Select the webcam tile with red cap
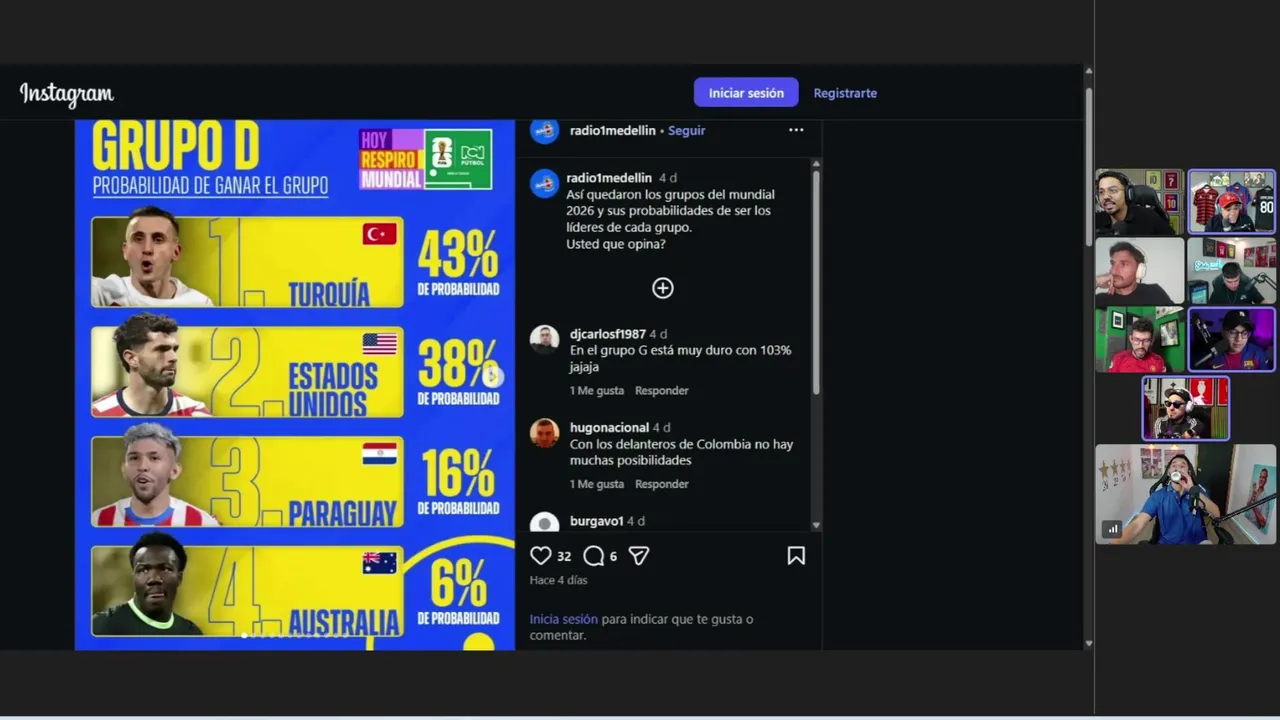 (1231, 202)
